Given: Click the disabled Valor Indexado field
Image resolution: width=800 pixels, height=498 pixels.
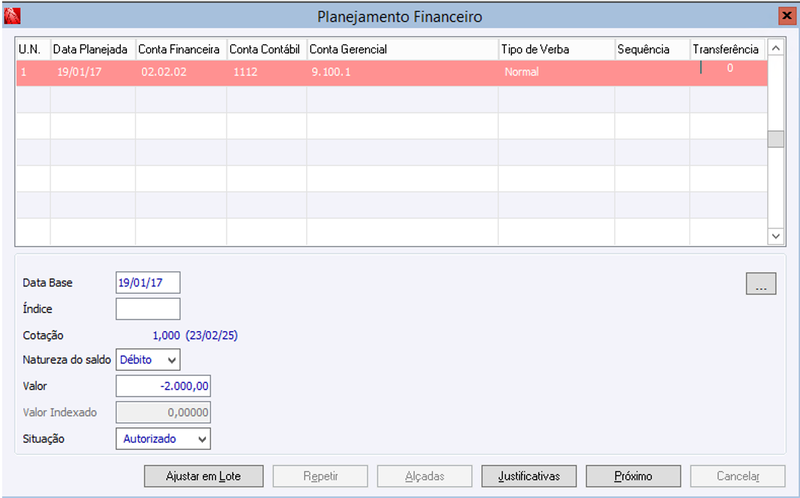Looking at the screenshot, I should point(163,413).
